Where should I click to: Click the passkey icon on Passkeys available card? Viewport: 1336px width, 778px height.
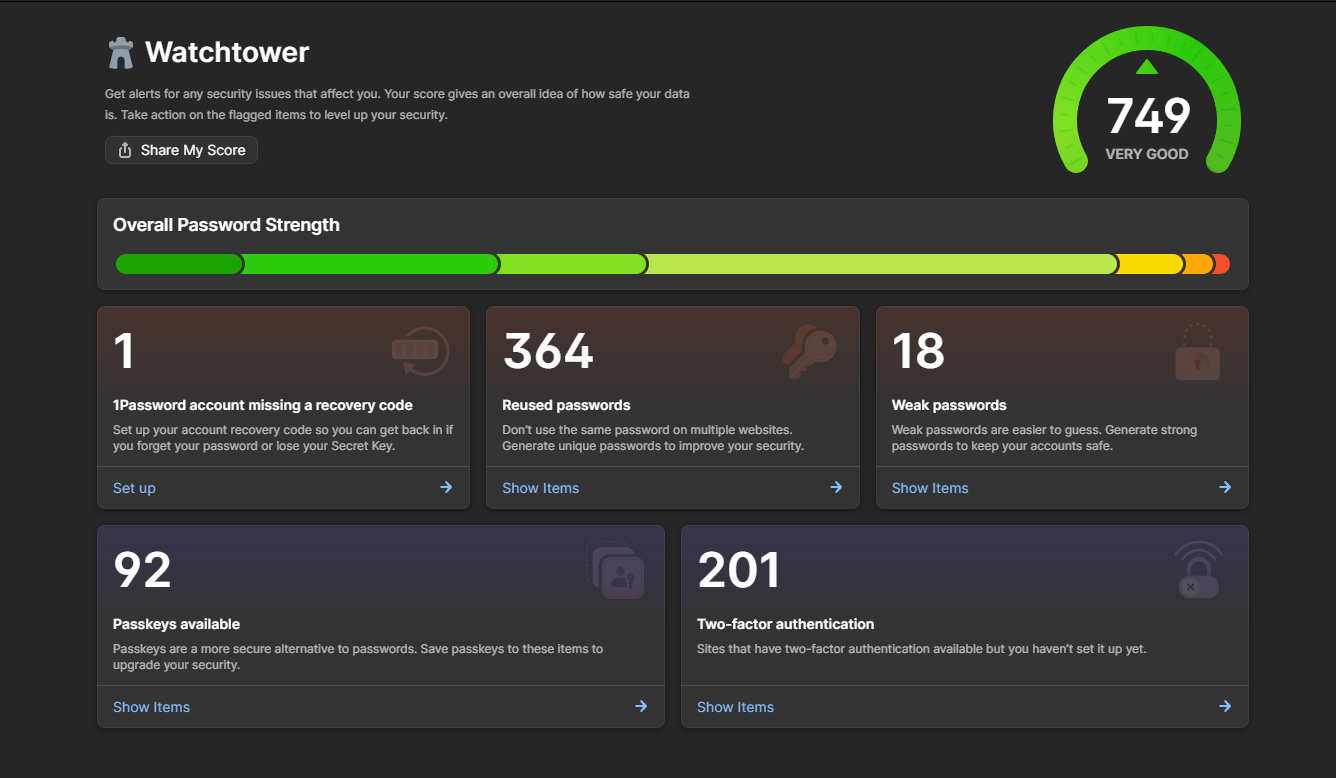[615, 570]
